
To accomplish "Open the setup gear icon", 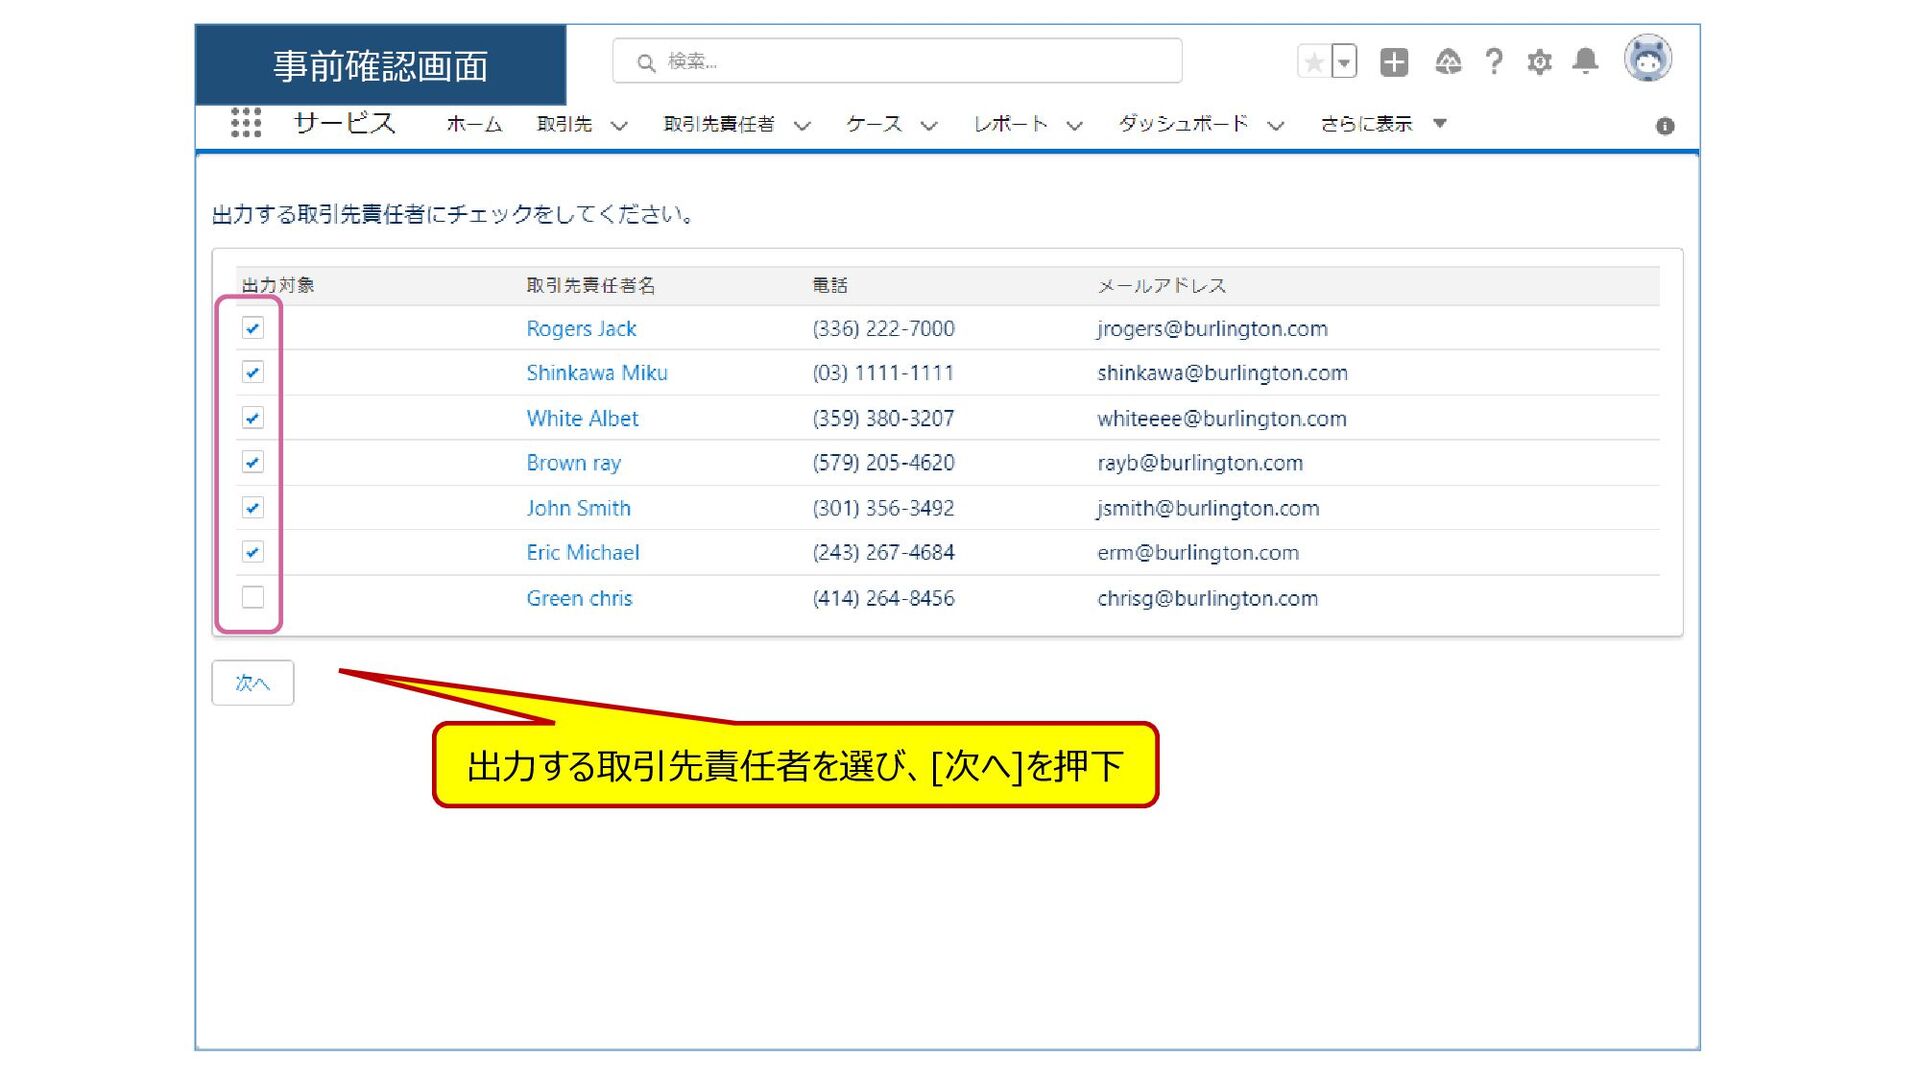I will point(1539,62).
